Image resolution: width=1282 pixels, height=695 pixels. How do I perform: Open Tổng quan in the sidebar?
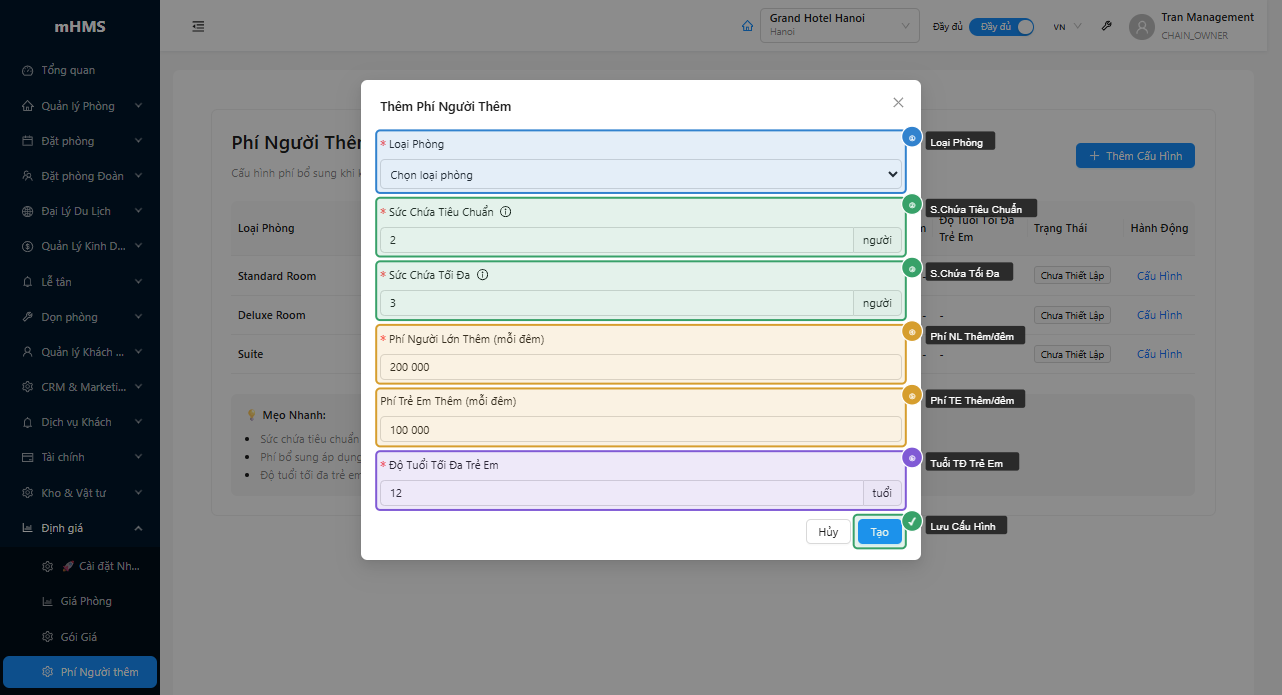tap(68, 71)
